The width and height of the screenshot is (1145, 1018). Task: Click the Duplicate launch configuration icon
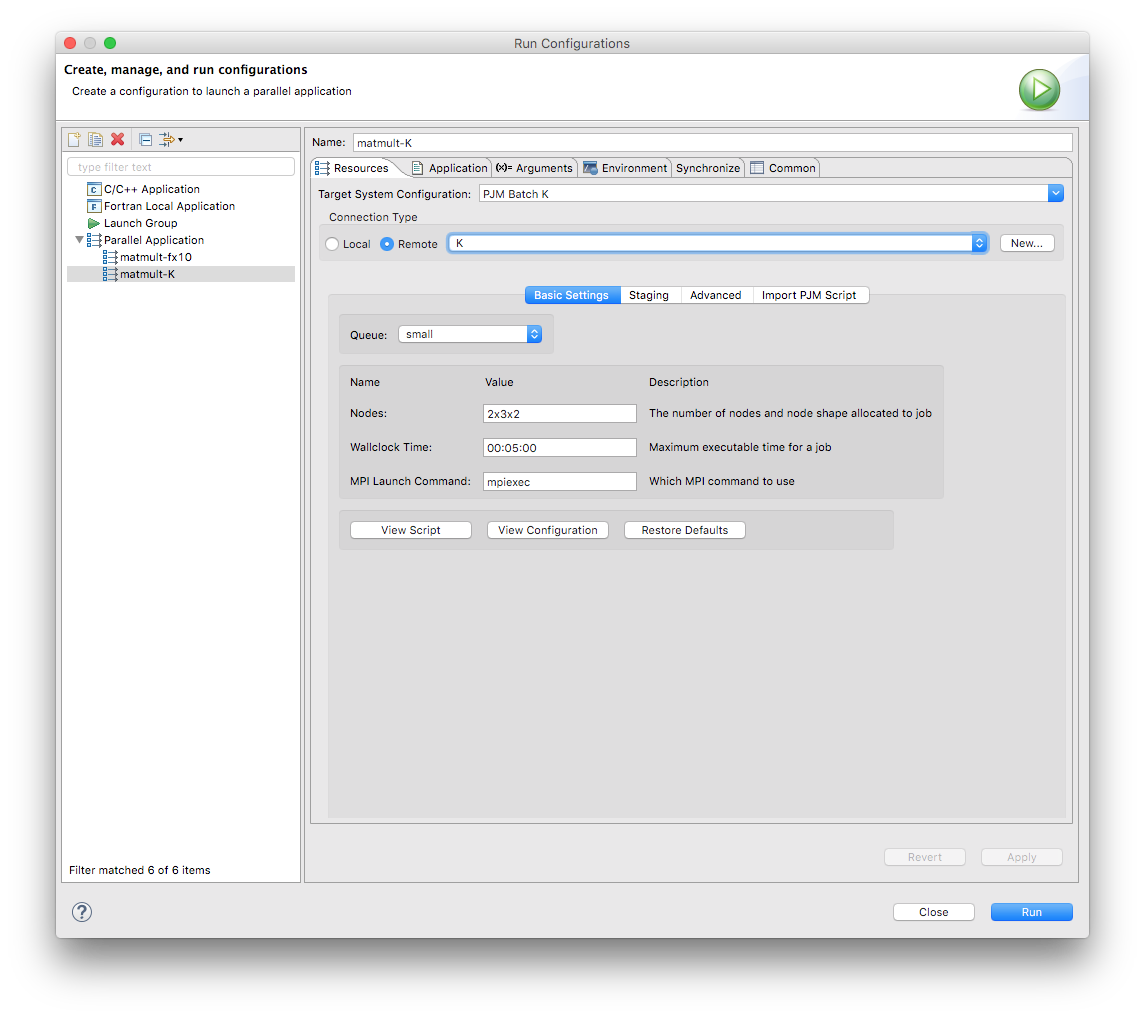[95, 139]
